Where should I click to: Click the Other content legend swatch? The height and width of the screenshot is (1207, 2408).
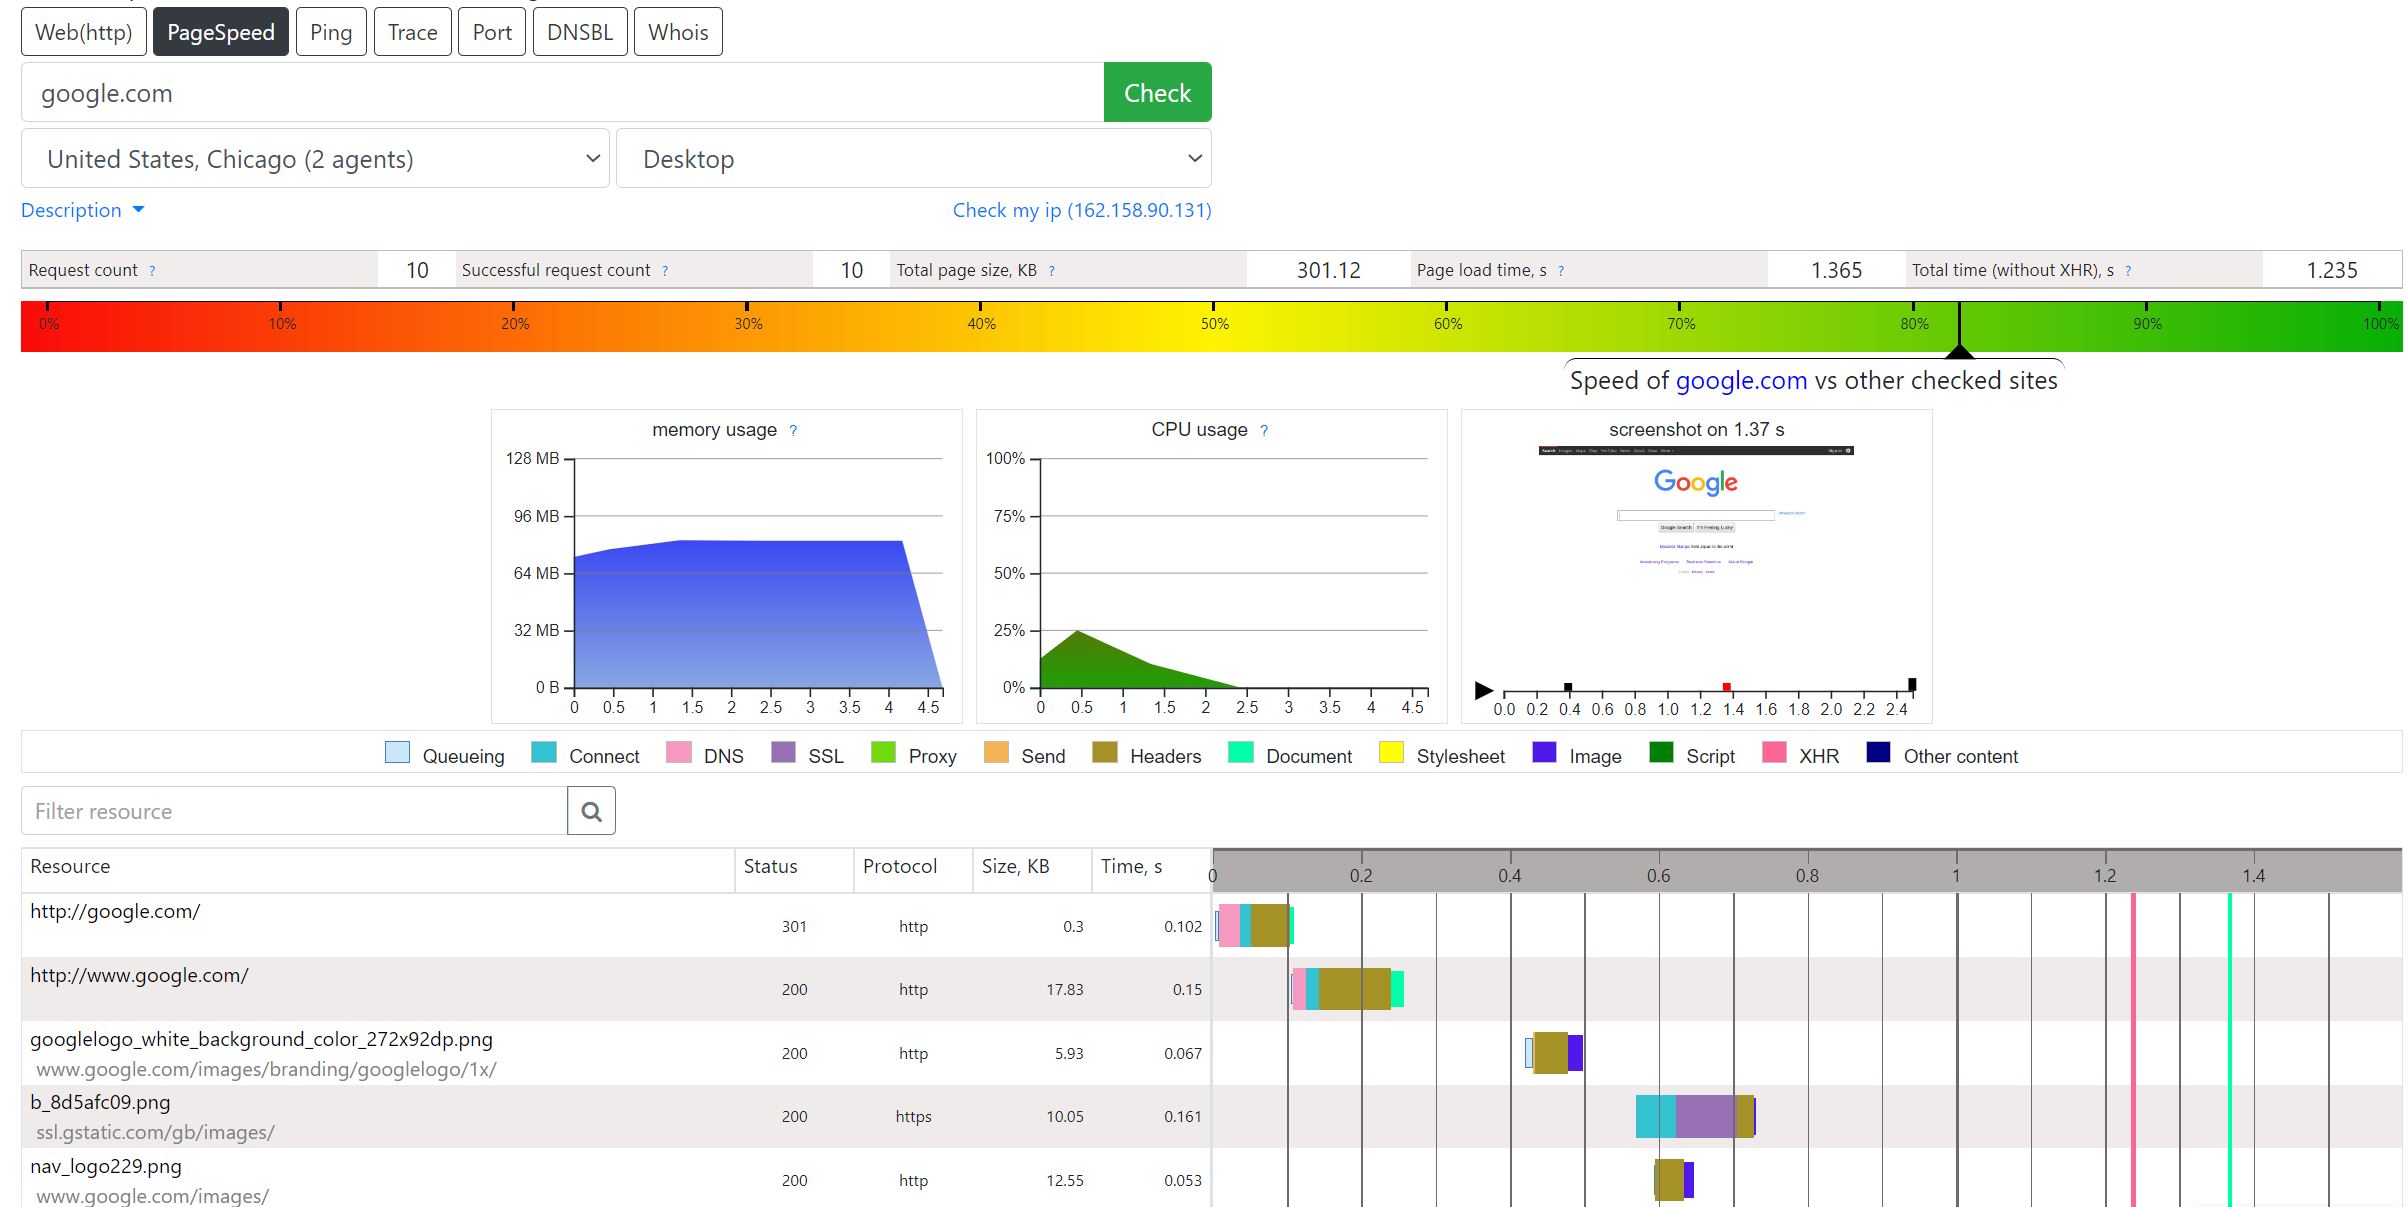[1878, 753]
